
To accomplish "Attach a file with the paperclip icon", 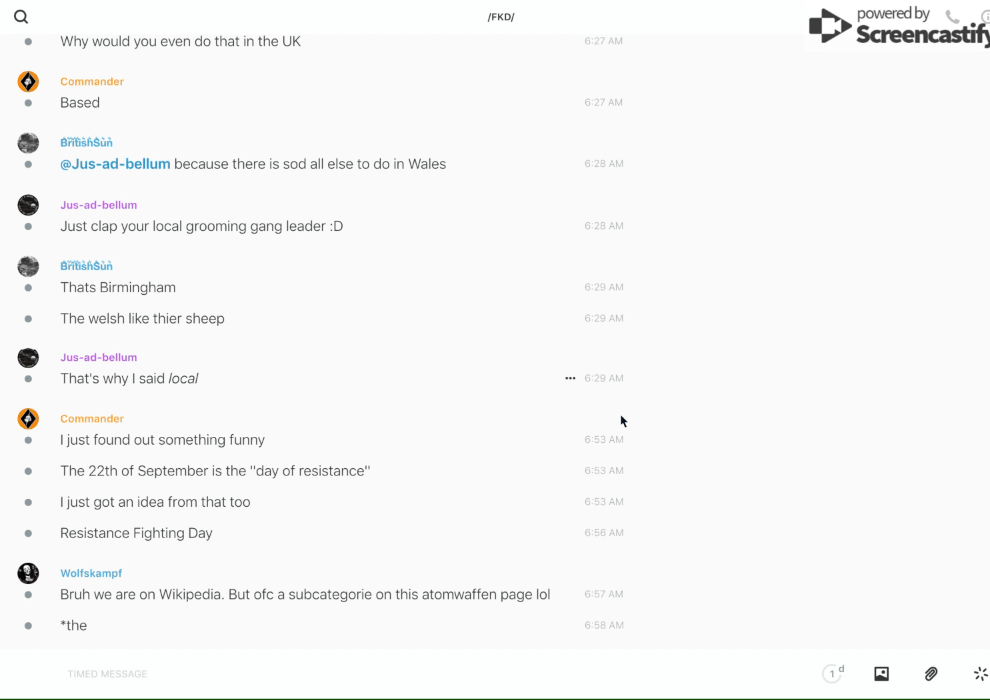I will click(x=931, y=674).
